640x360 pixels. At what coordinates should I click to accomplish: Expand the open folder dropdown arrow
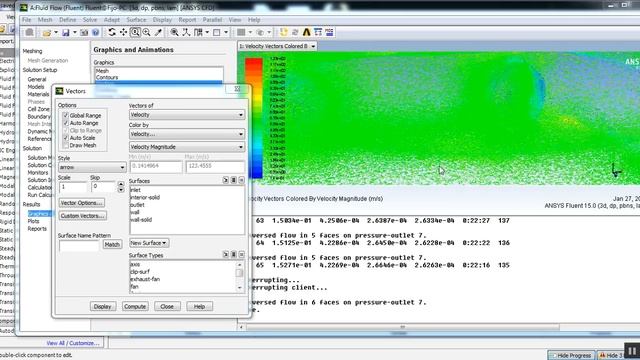tap(56, 33)
